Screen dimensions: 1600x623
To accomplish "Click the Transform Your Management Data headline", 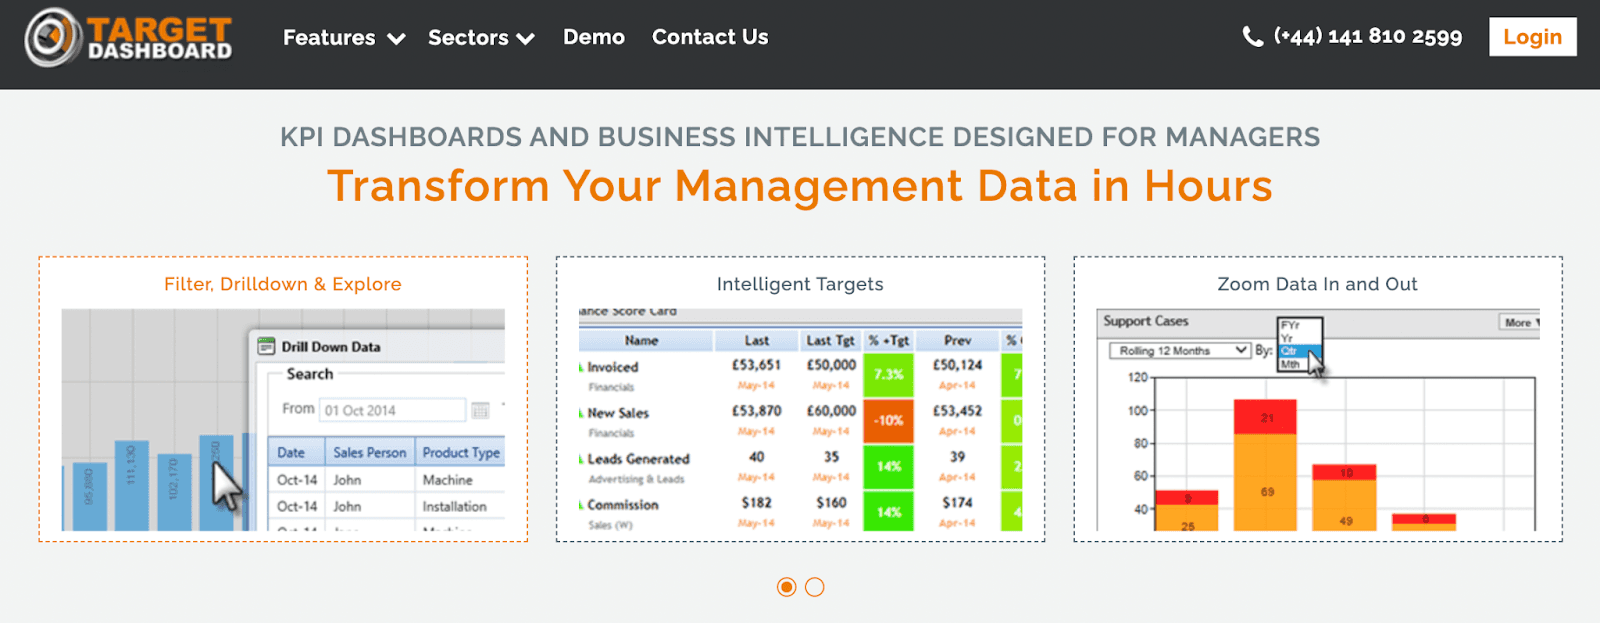I will pyautogui.click(x=800, y=186).
